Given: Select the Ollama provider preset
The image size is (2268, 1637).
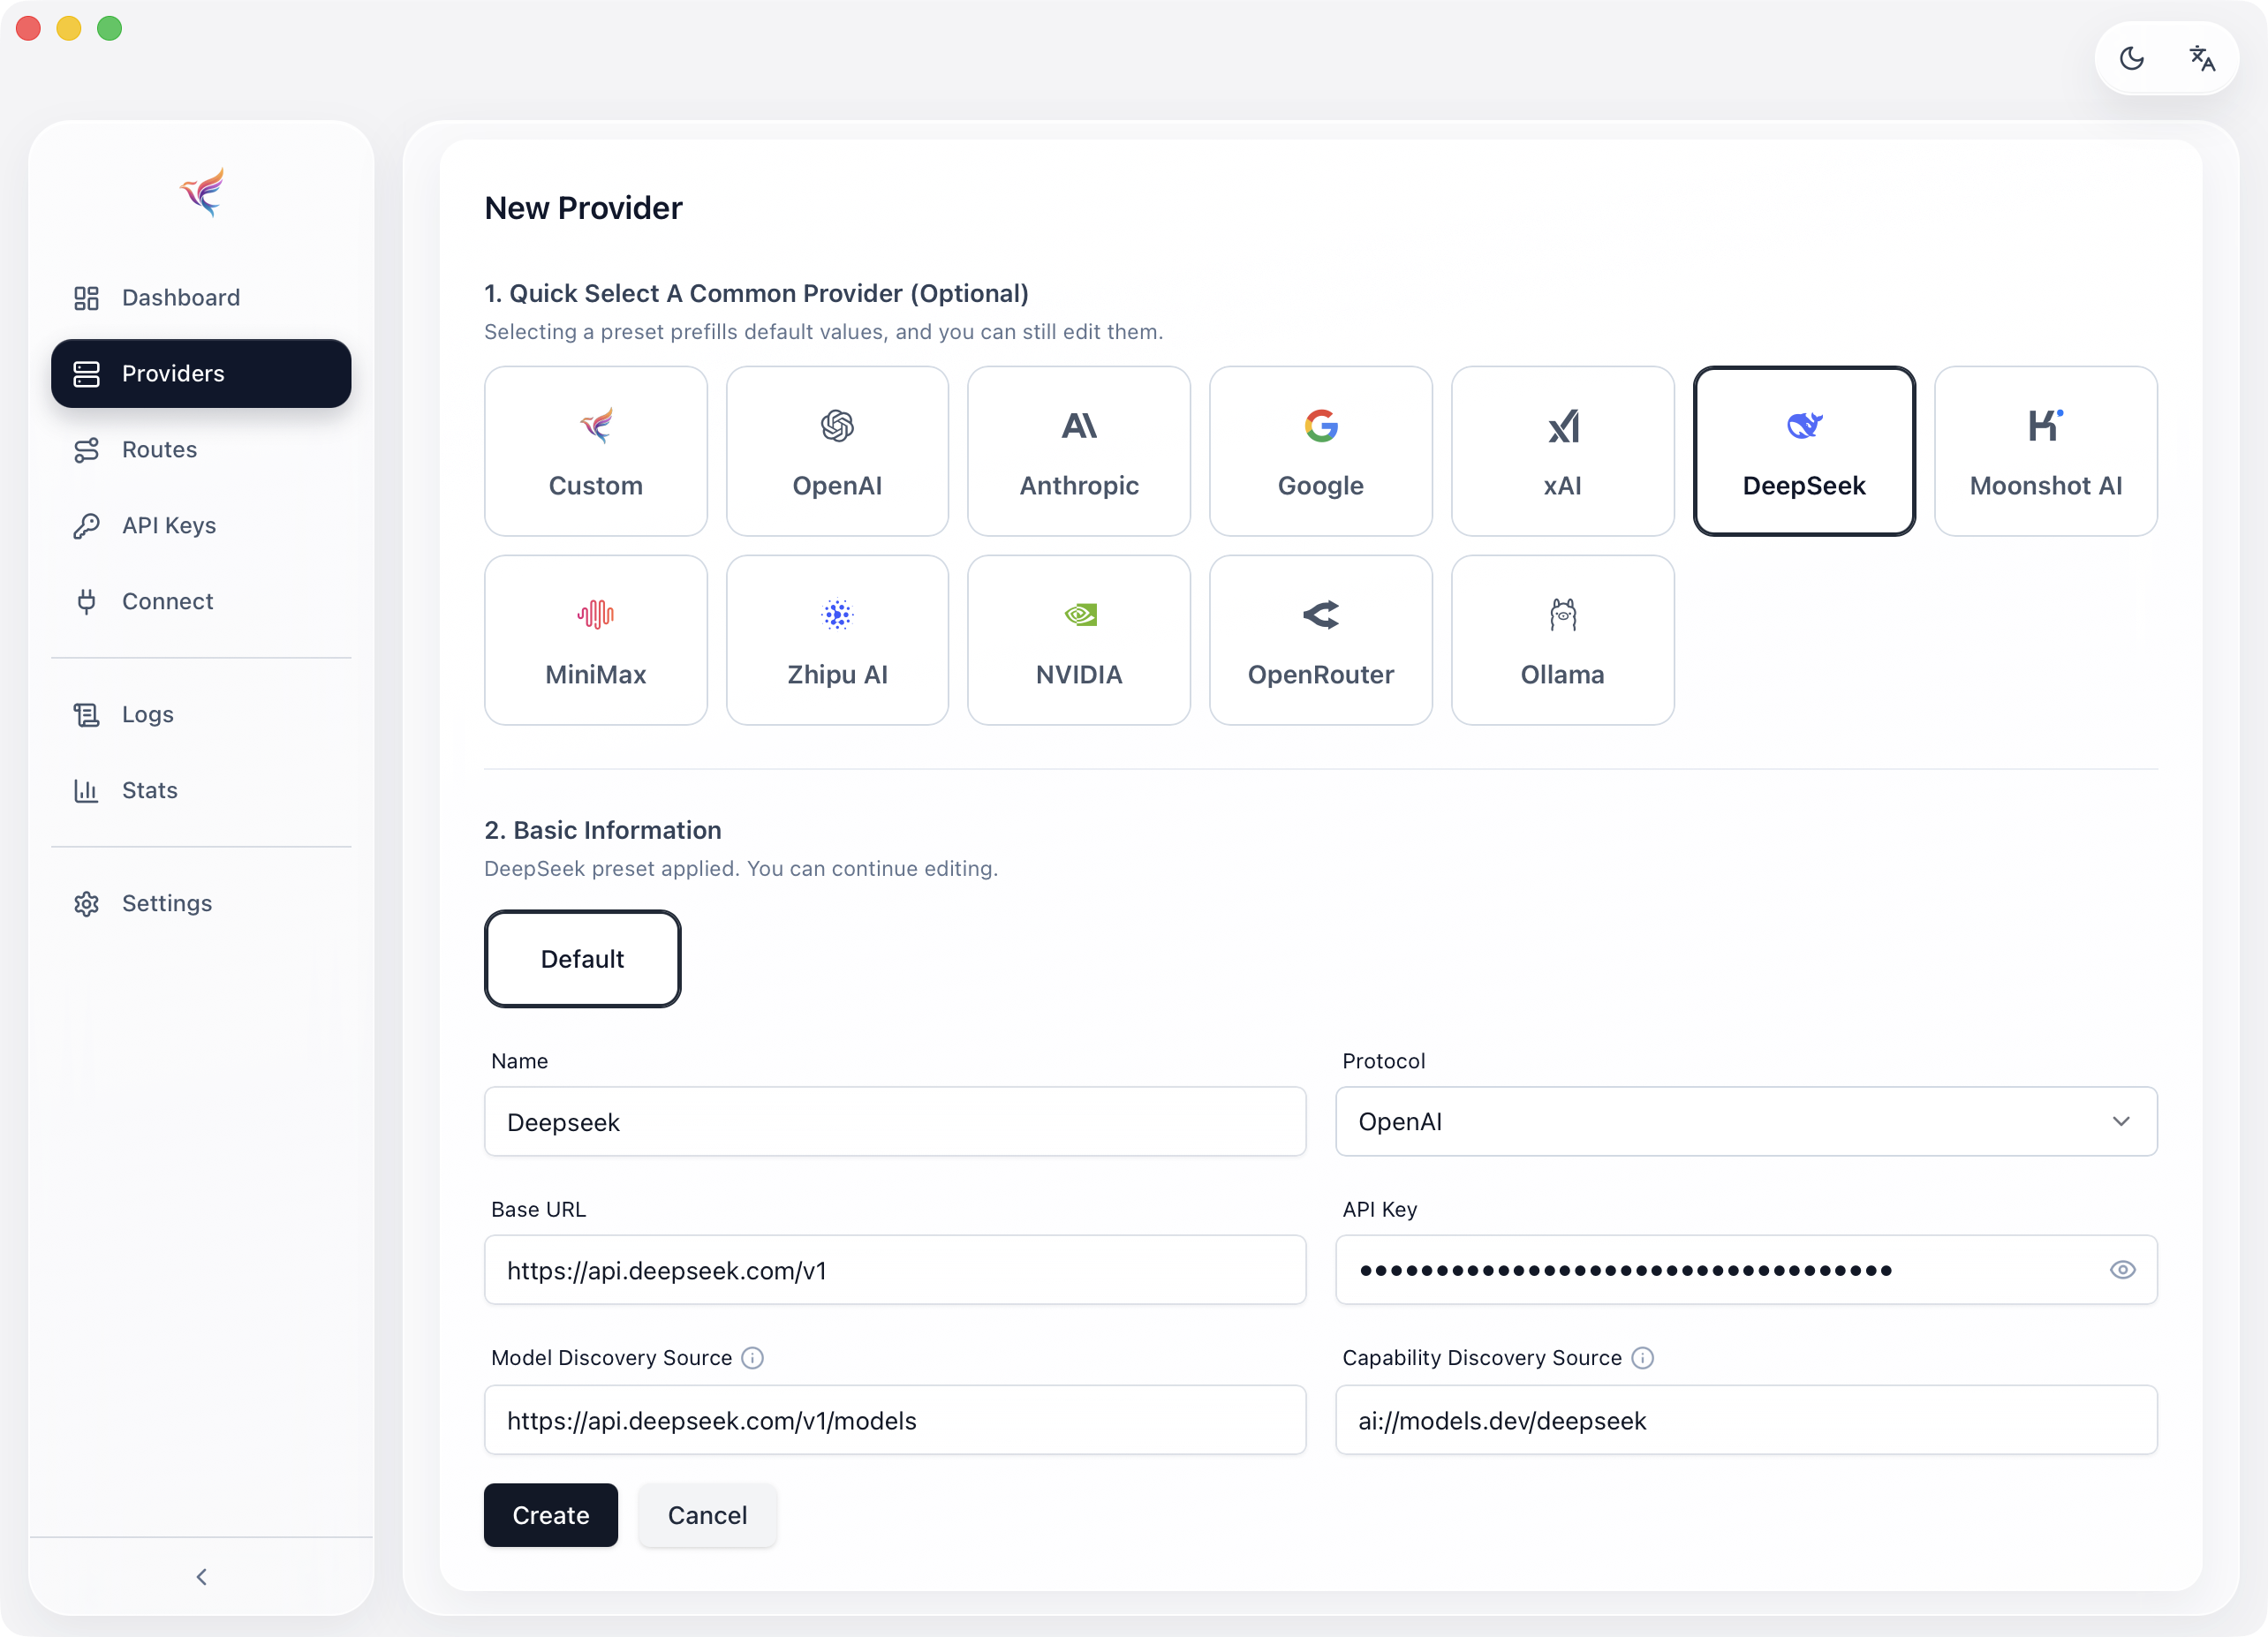Looking at the screenshot, I should tap(1562, 640).
